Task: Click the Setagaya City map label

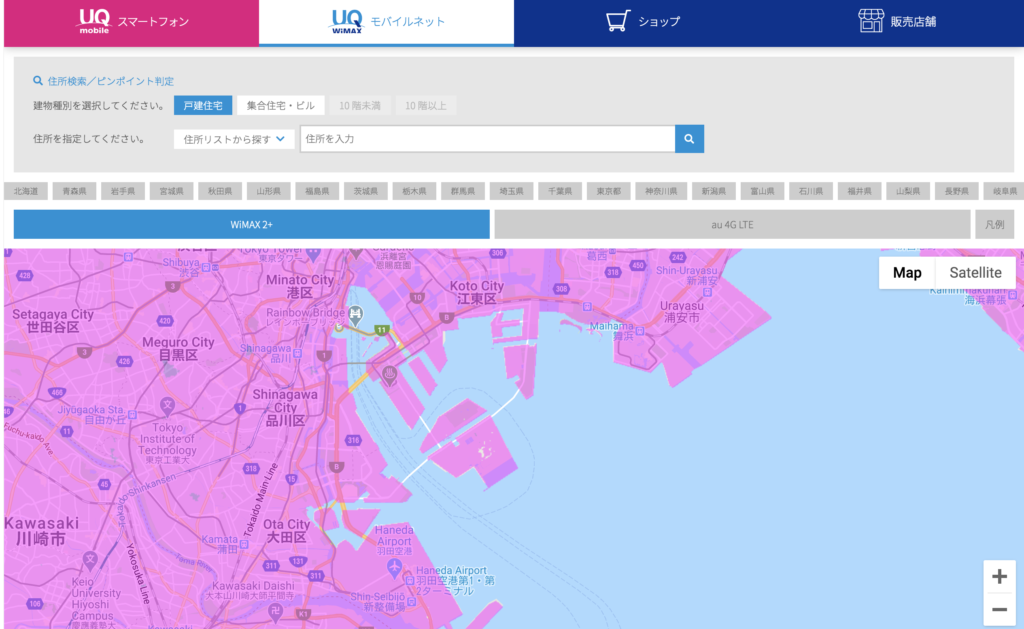Action: [x=53, y=320]
